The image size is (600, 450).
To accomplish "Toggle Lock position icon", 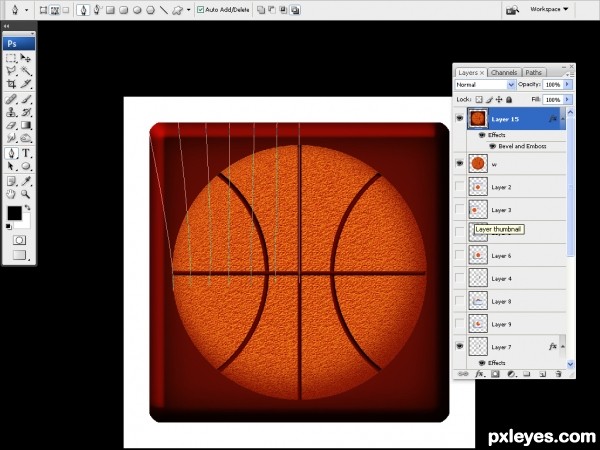I will [x=499, y=99].
